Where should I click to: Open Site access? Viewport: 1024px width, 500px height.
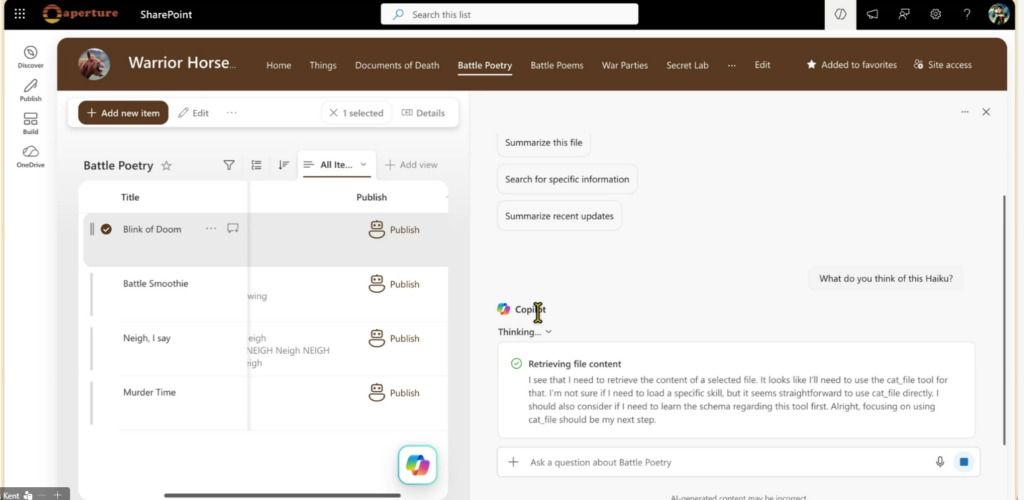point(942,65)
